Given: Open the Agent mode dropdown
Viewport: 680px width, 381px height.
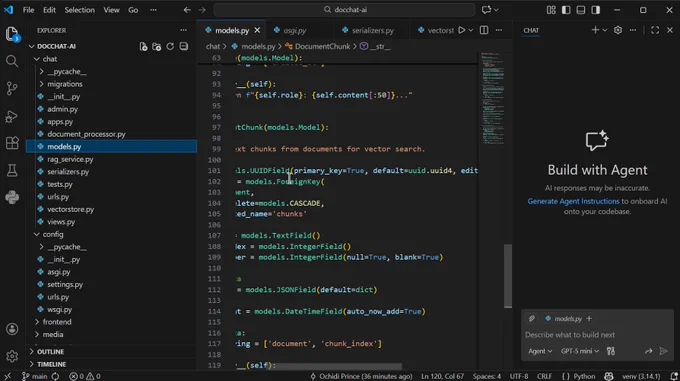Looking at the screenshot, I should 540,351.
